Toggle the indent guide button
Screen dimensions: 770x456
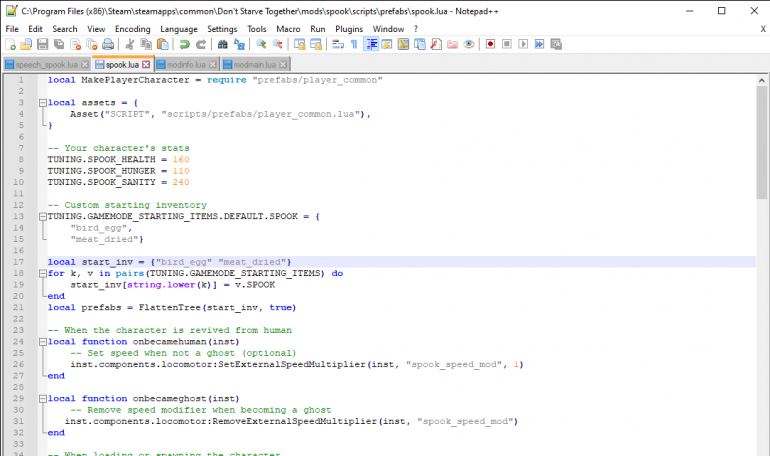(371, 45)
